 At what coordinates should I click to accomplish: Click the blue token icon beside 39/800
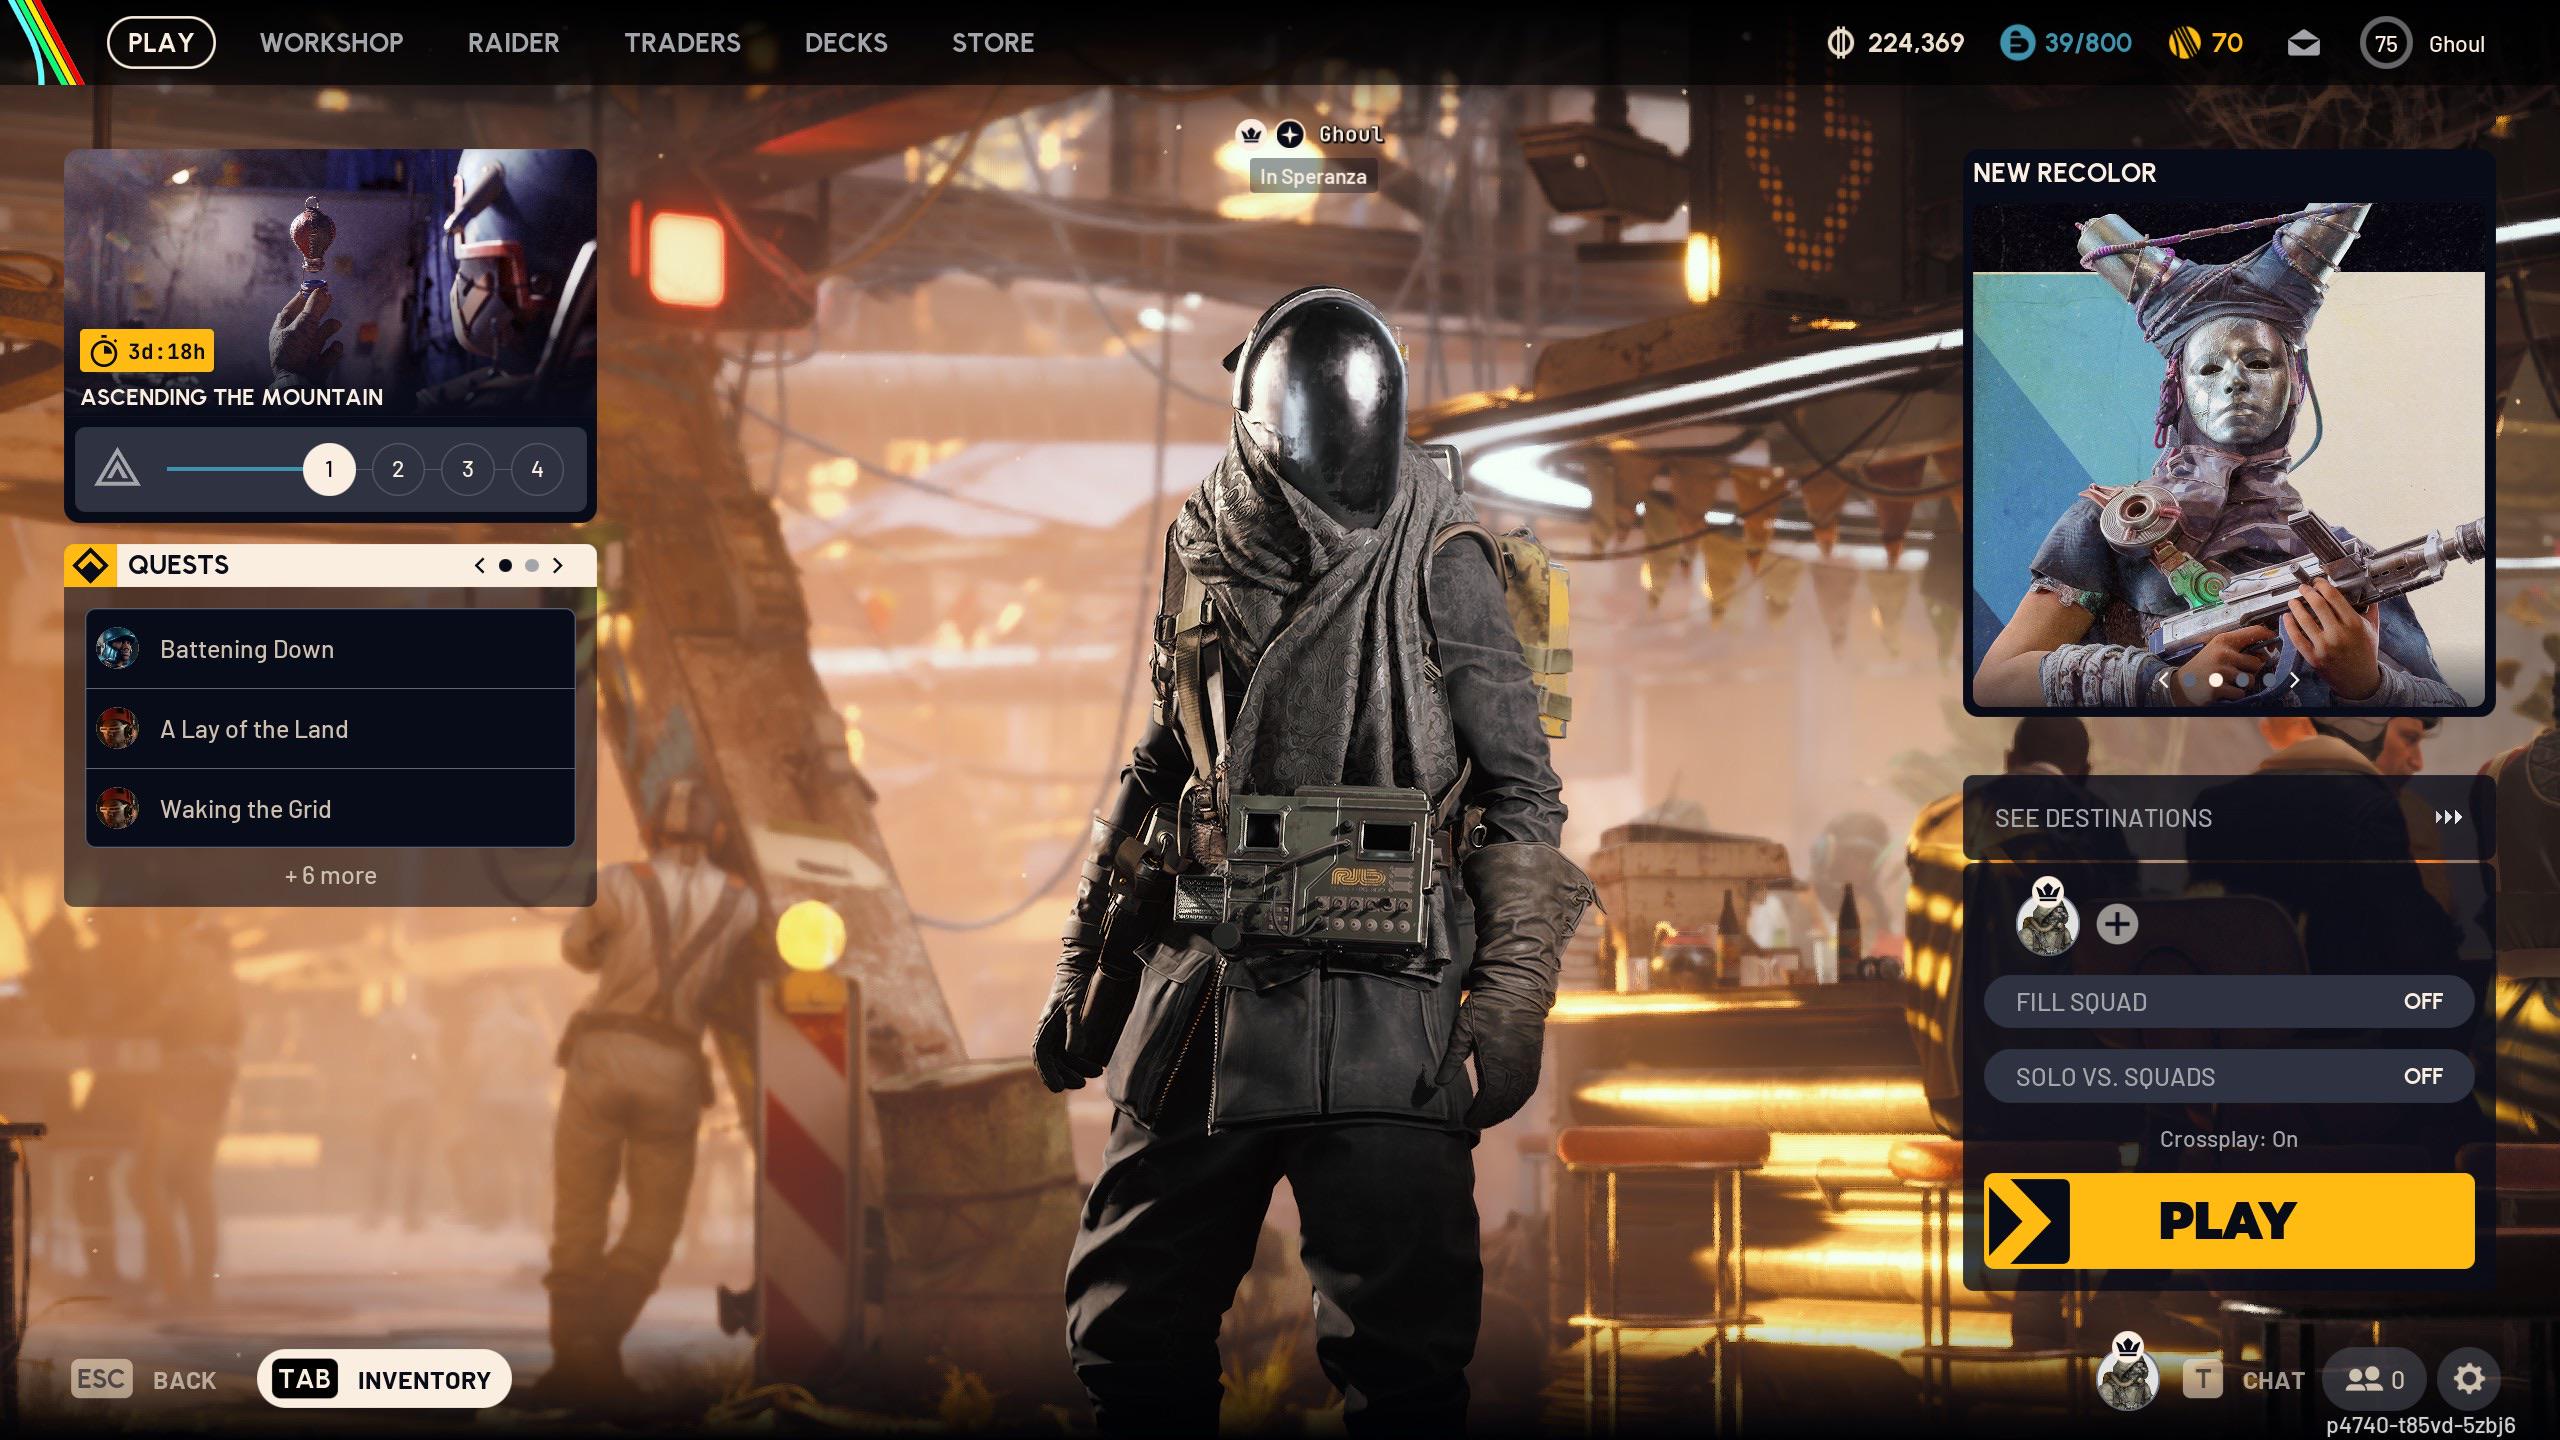click(x=2017, y=43)
